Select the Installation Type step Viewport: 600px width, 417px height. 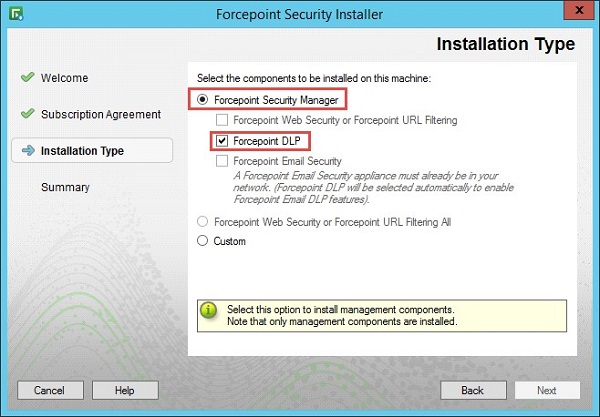click(82, 151)
